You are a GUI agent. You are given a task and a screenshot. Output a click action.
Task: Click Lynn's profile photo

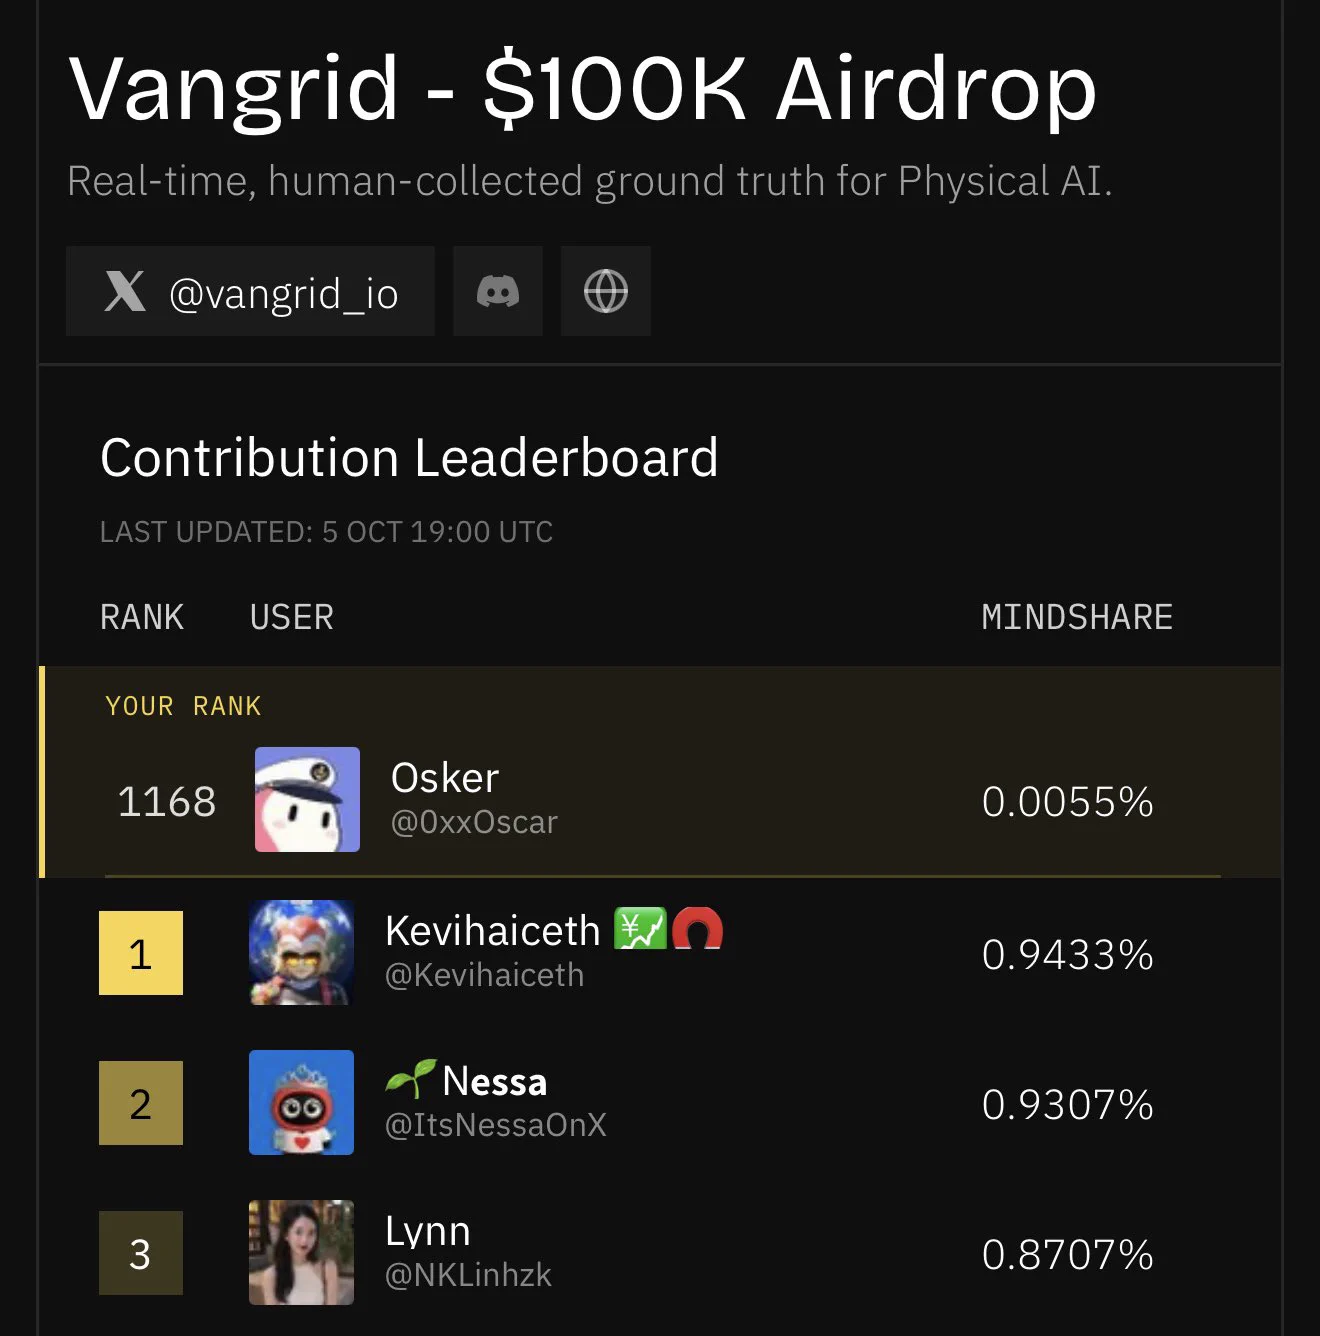pyautogui.click(x=301, y=1252)
